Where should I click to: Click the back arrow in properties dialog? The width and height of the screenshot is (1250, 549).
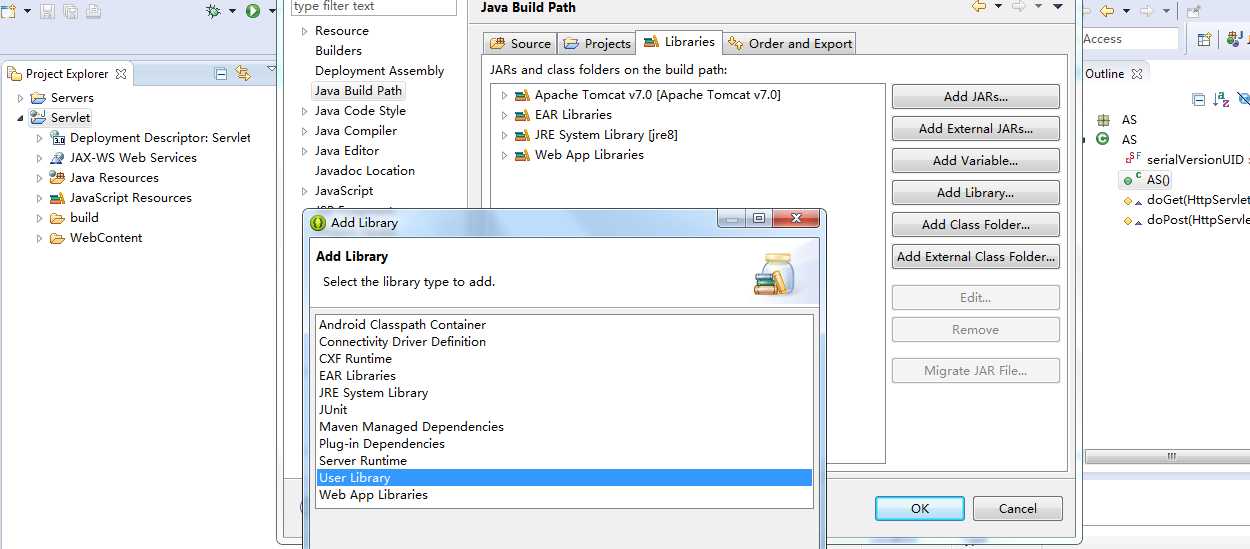coord(979,7)
